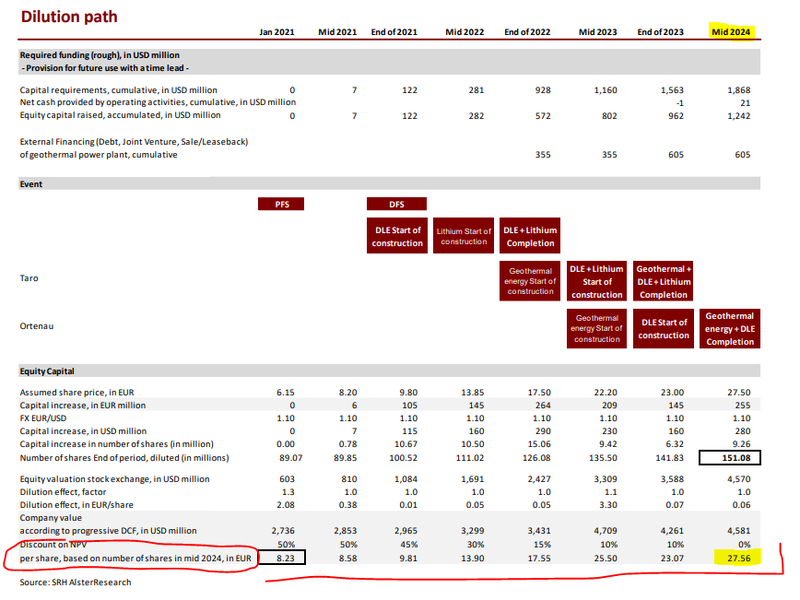Click the "Taro" row label
This screenshot has width=800, height=600.
pos(29,278)
